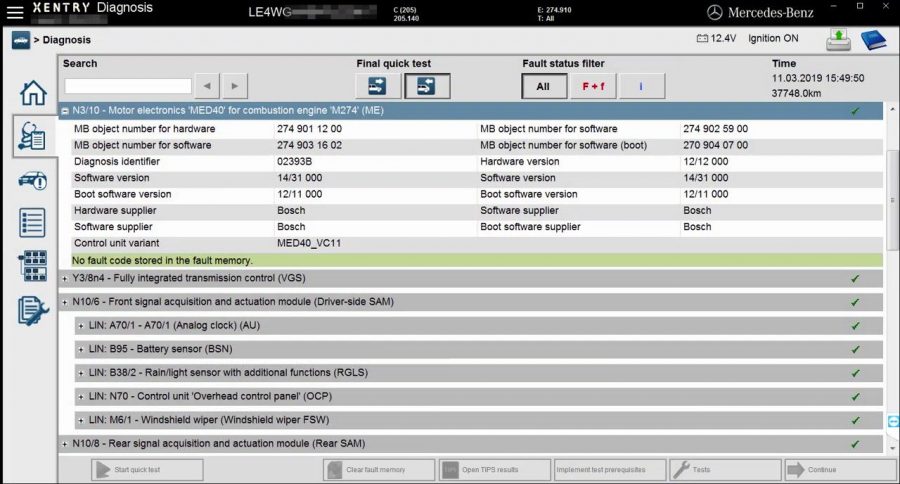
Task: Click the value '274 902 59 00'
Action: pyautogui.click(x=715, y=129)
